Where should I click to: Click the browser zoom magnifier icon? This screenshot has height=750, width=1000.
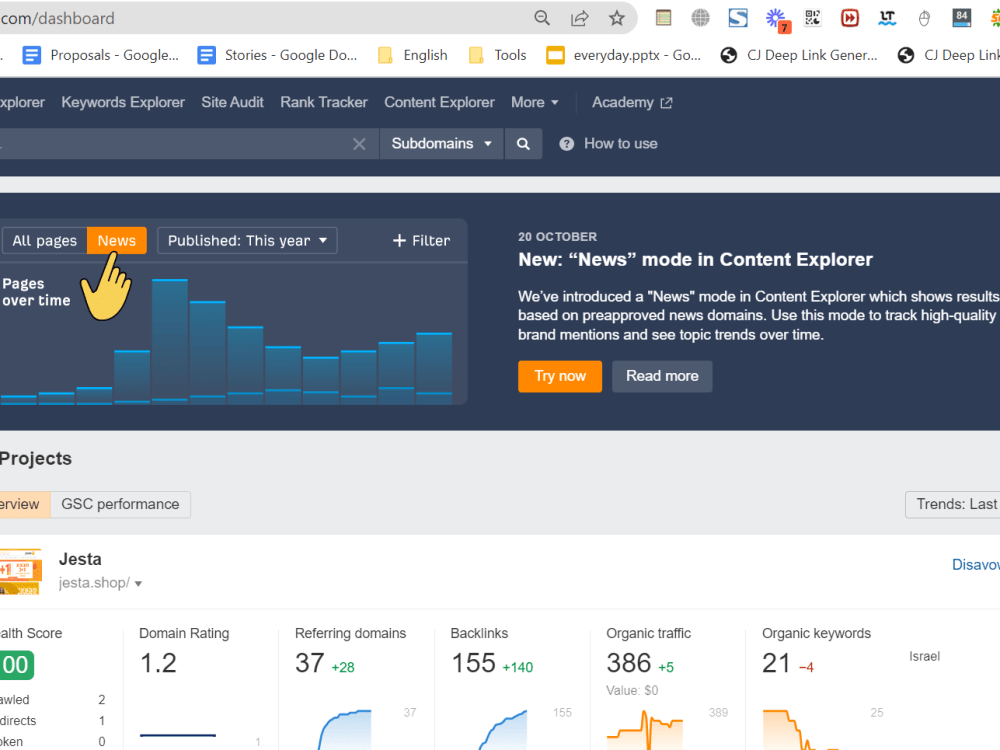(x=541, y=18)
